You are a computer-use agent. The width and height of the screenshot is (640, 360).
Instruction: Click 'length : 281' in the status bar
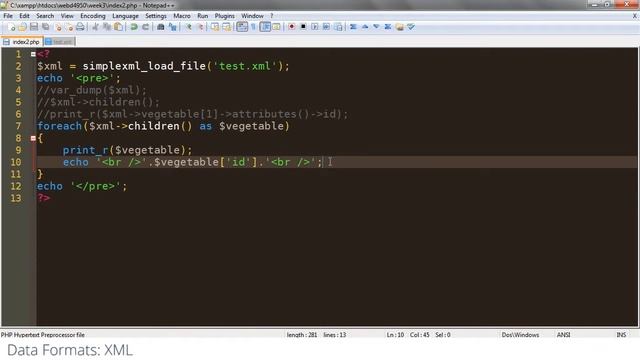(302, 335)
